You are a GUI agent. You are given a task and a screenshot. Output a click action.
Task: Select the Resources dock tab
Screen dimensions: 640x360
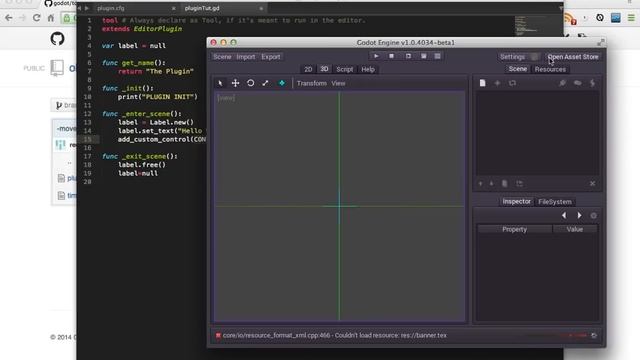(x=550, y=69)
